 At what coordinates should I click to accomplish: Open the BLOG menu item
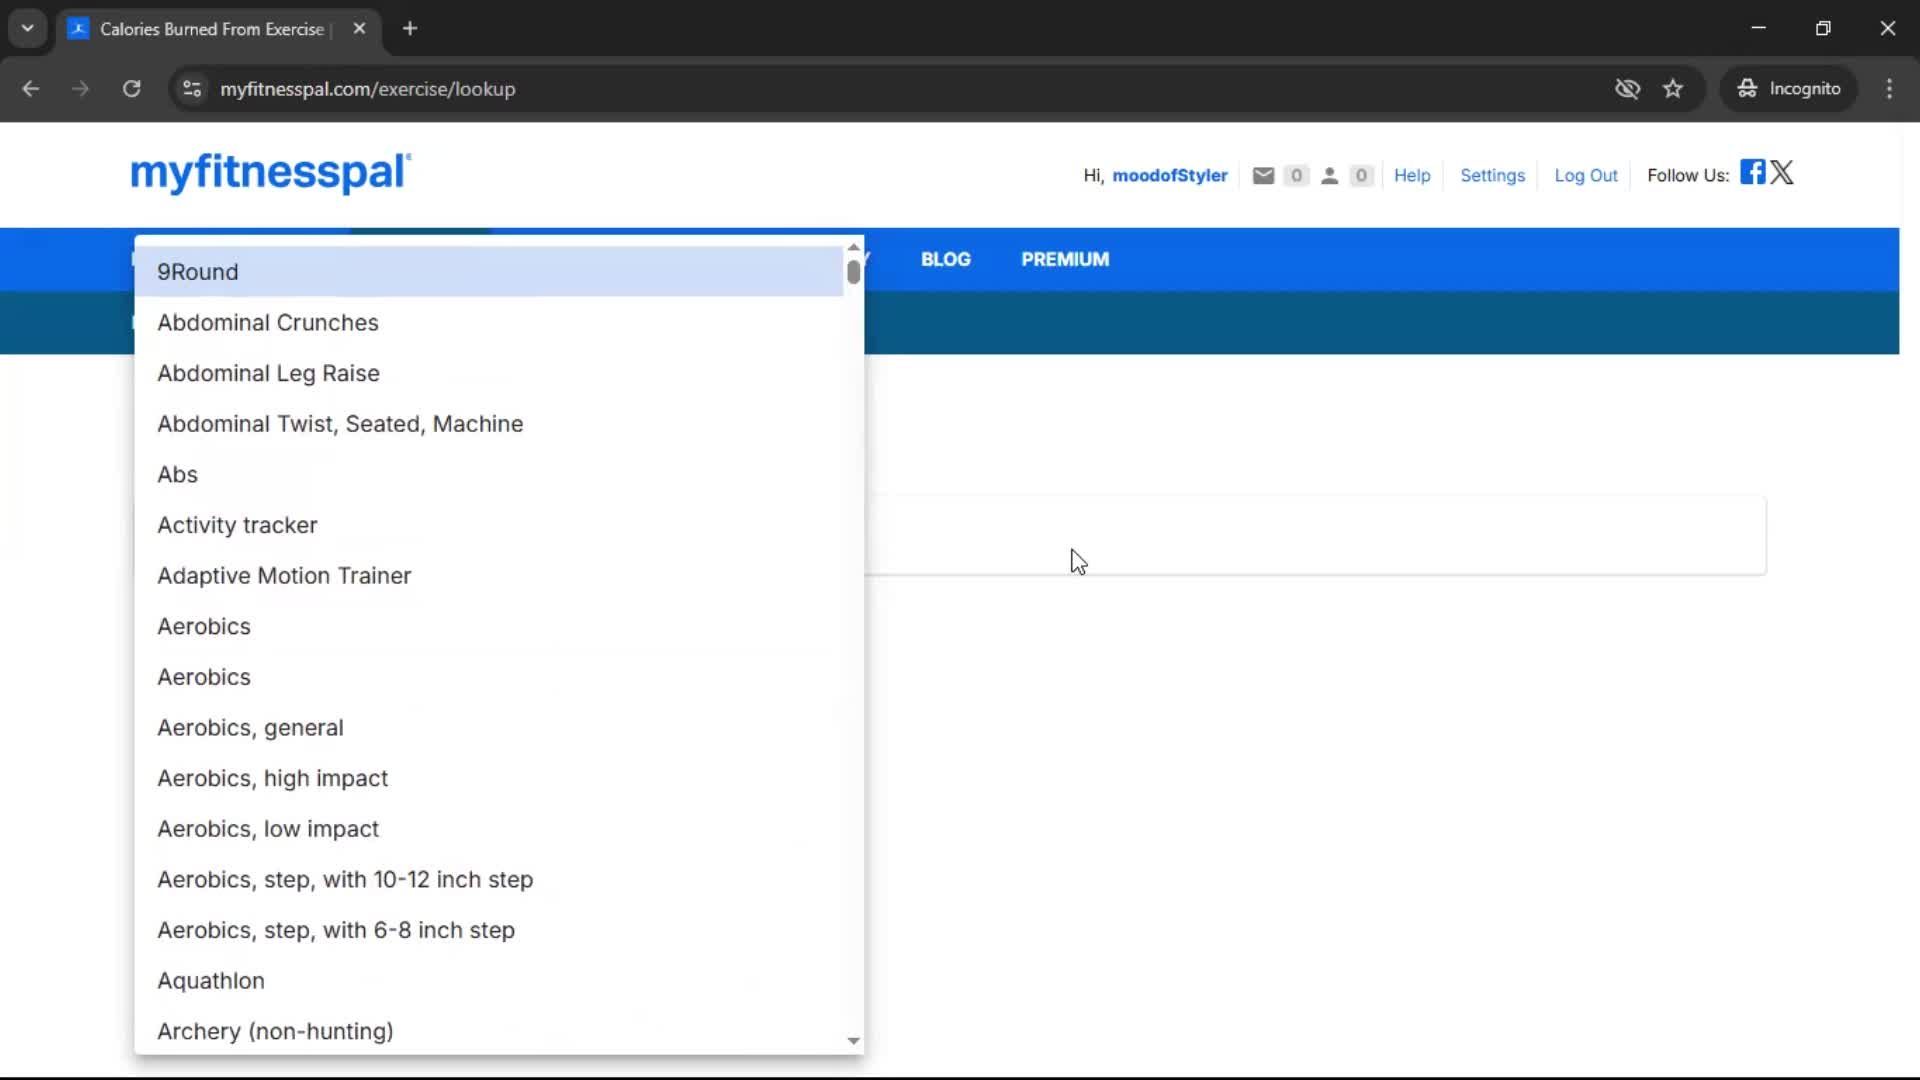945,259
